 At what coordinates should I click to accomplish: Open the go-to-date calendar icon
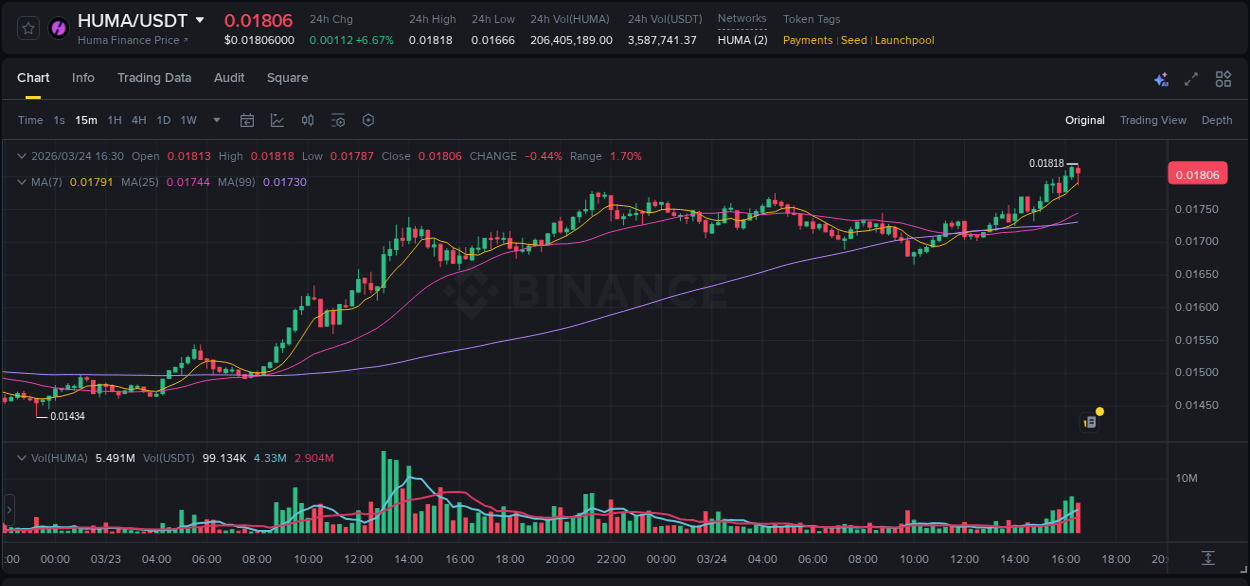(x=247, y=120)
